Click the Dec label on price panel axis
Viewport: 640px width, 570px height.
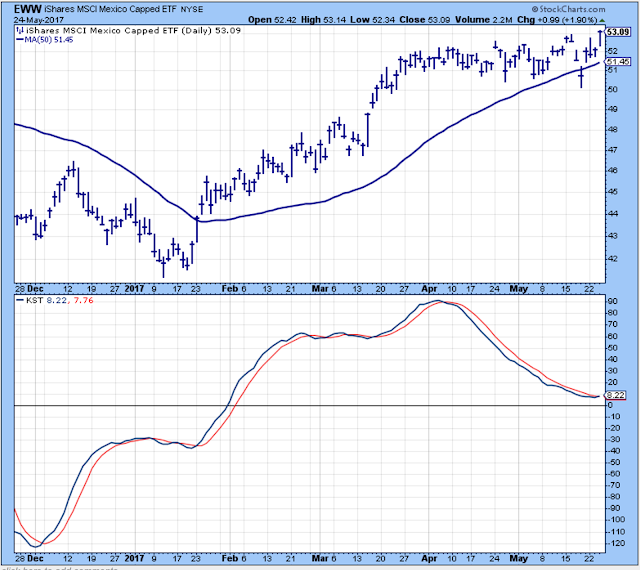pos(35,289)
